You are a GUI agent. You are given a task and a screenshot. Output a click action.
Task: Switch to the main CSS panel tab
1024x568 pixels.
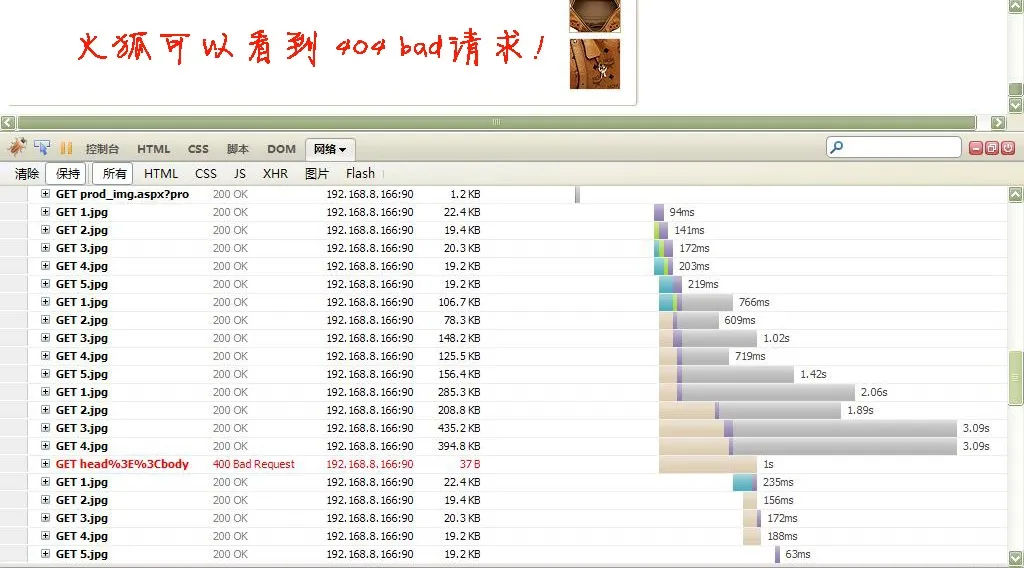click(x=198, y=149)
